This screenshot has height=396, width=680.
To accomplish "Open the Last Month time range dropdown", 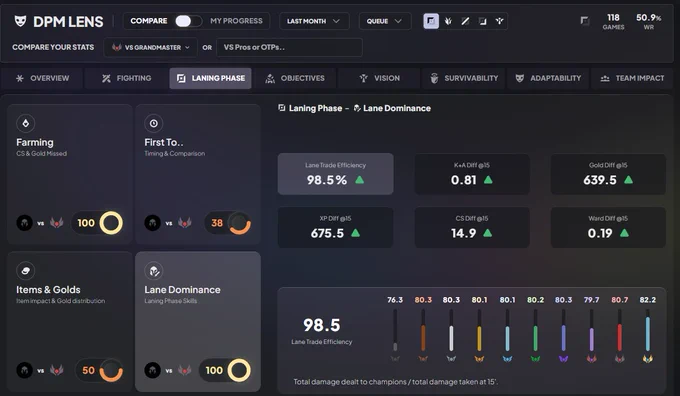I will [314, 21].
